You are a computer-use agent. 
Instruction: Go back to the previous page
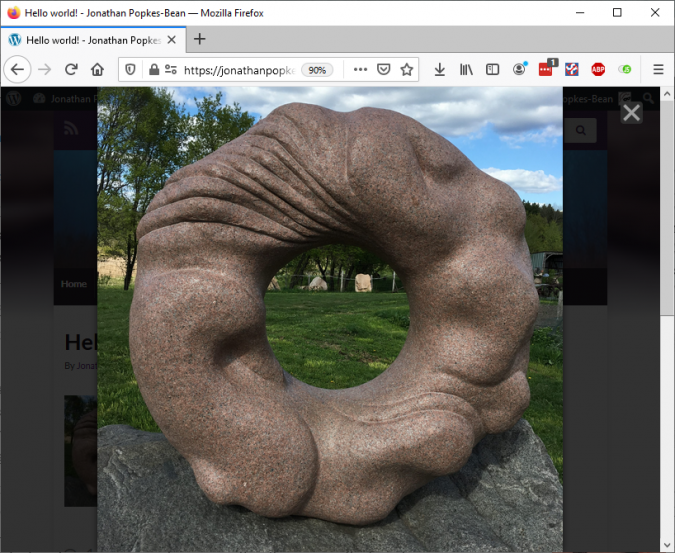click(x=17, y=69)
